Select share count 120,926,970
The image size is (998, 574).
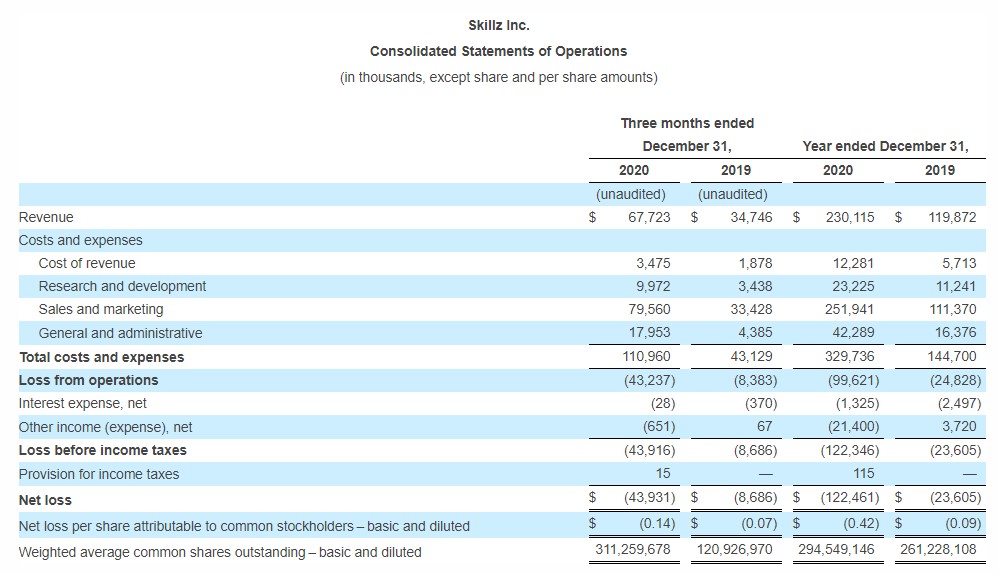tap(734, 549)
